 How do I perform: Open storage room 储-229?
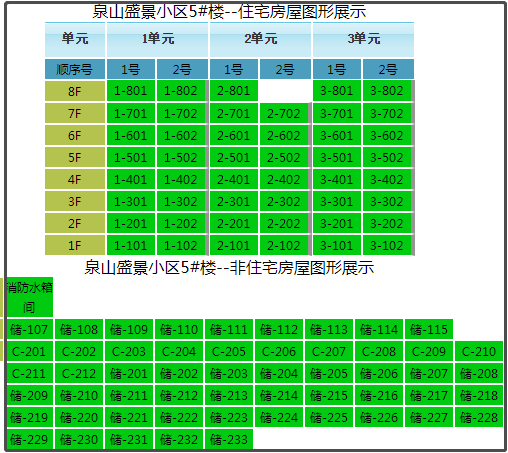tap(29, 439)
